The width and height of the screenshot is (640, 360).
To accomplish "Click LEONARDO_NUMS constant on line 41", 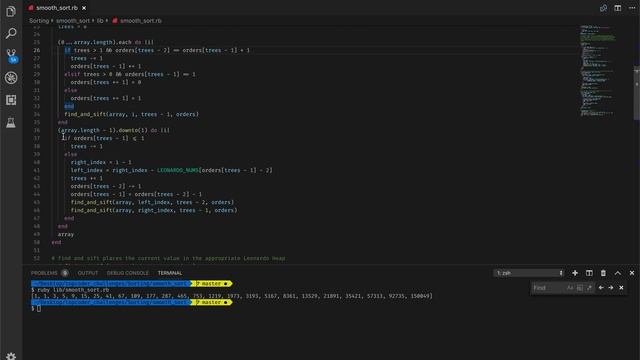I will [178, 170].
